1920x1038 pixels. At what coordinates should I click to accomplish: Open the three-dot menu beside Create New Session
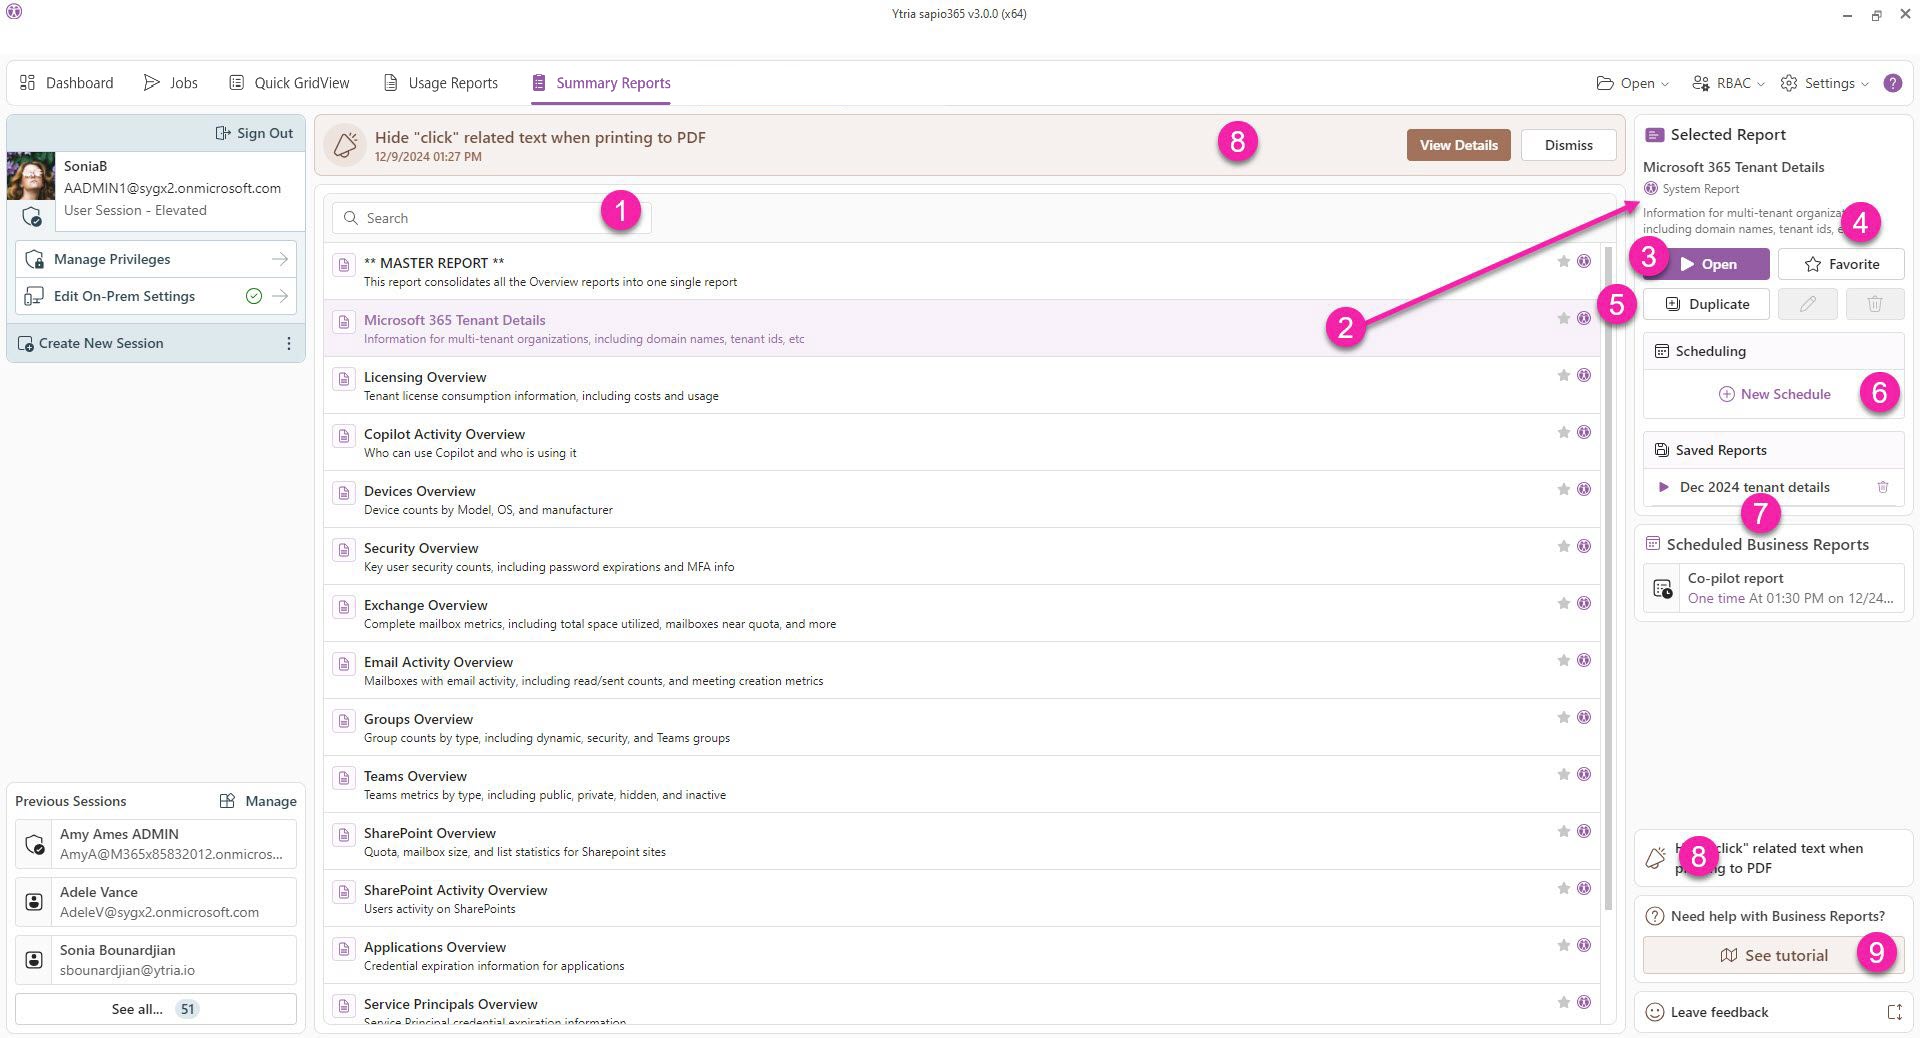[x=289, y=343]
